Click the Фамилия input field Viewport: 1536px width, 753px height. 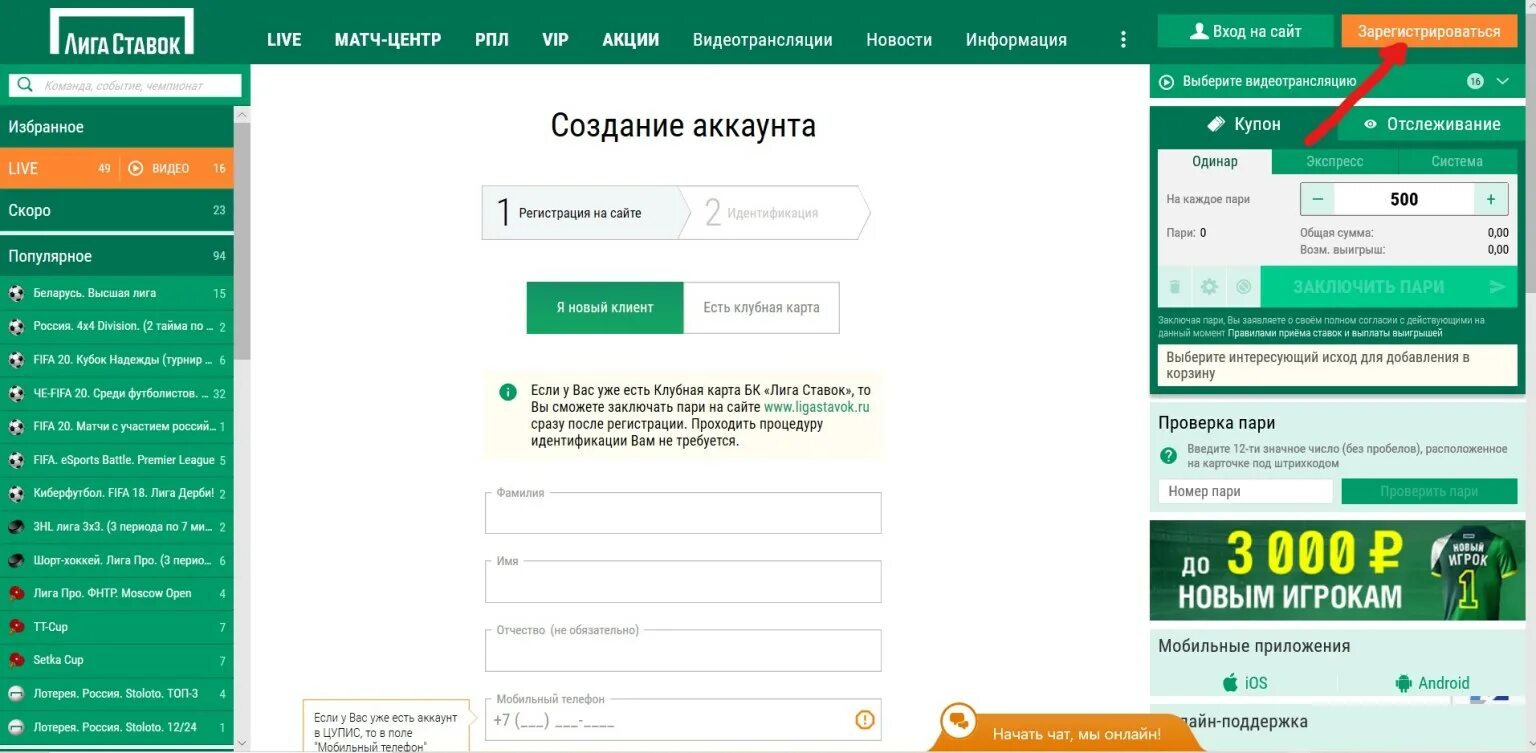coord(683,513)
